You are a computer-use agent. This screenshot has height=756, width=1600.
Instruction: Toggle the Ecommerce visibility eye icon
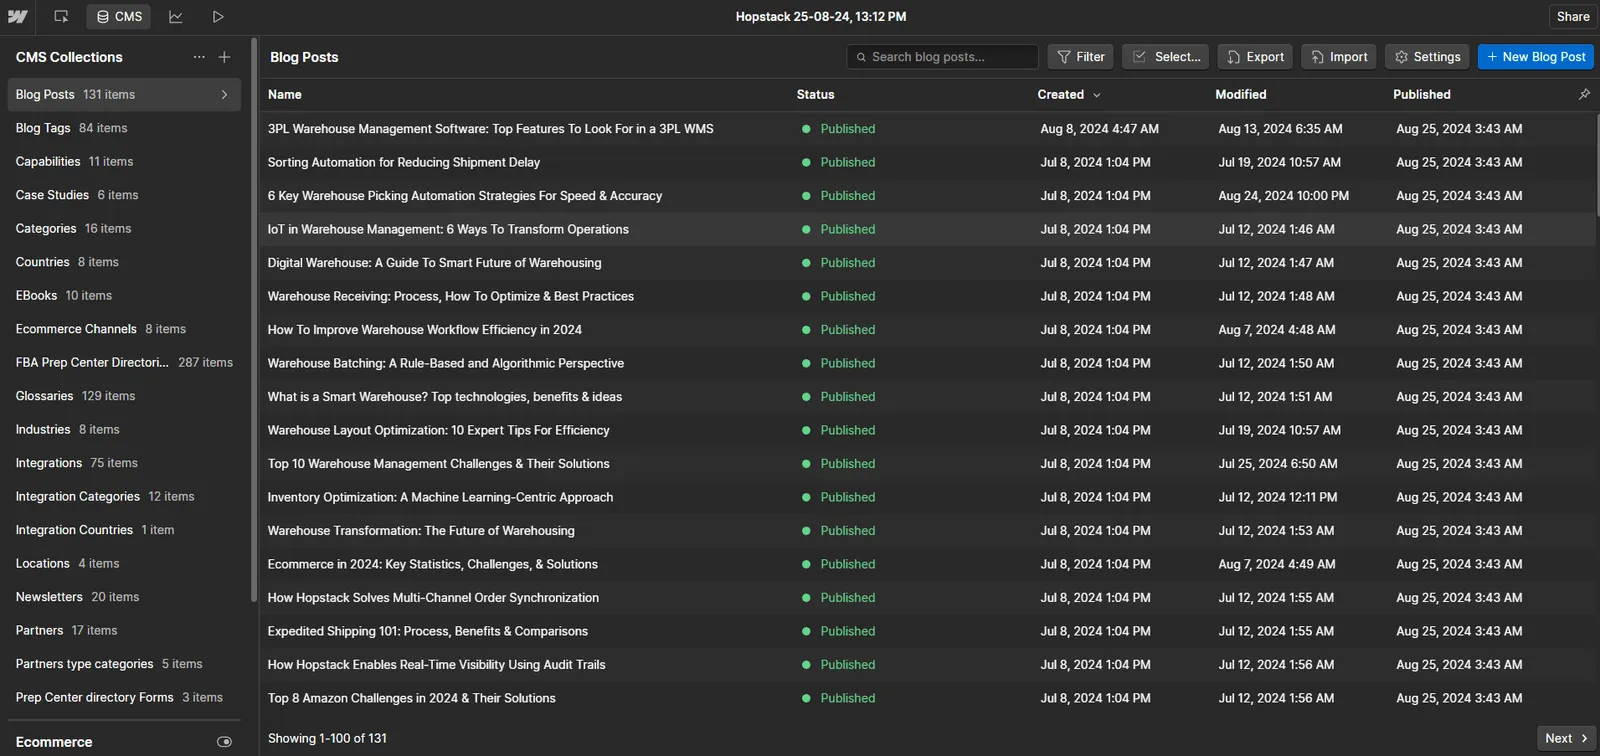(224, 742)
